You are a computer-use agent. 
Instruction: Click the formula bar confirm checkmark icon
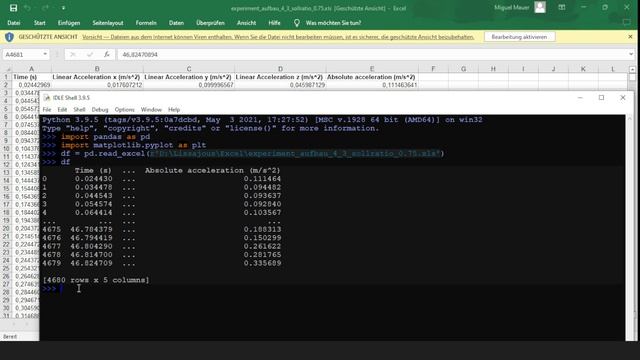point(90,54)
